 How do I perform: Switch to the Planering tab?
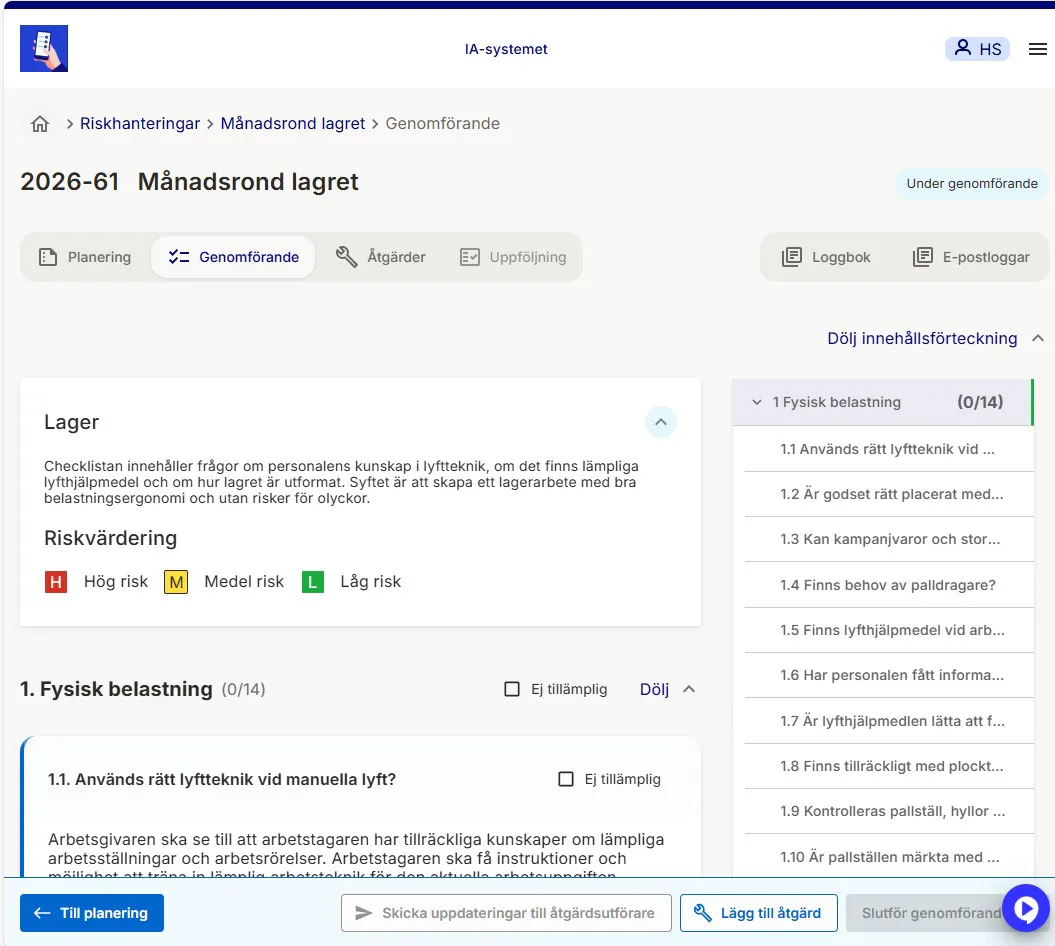click(86, 256)
